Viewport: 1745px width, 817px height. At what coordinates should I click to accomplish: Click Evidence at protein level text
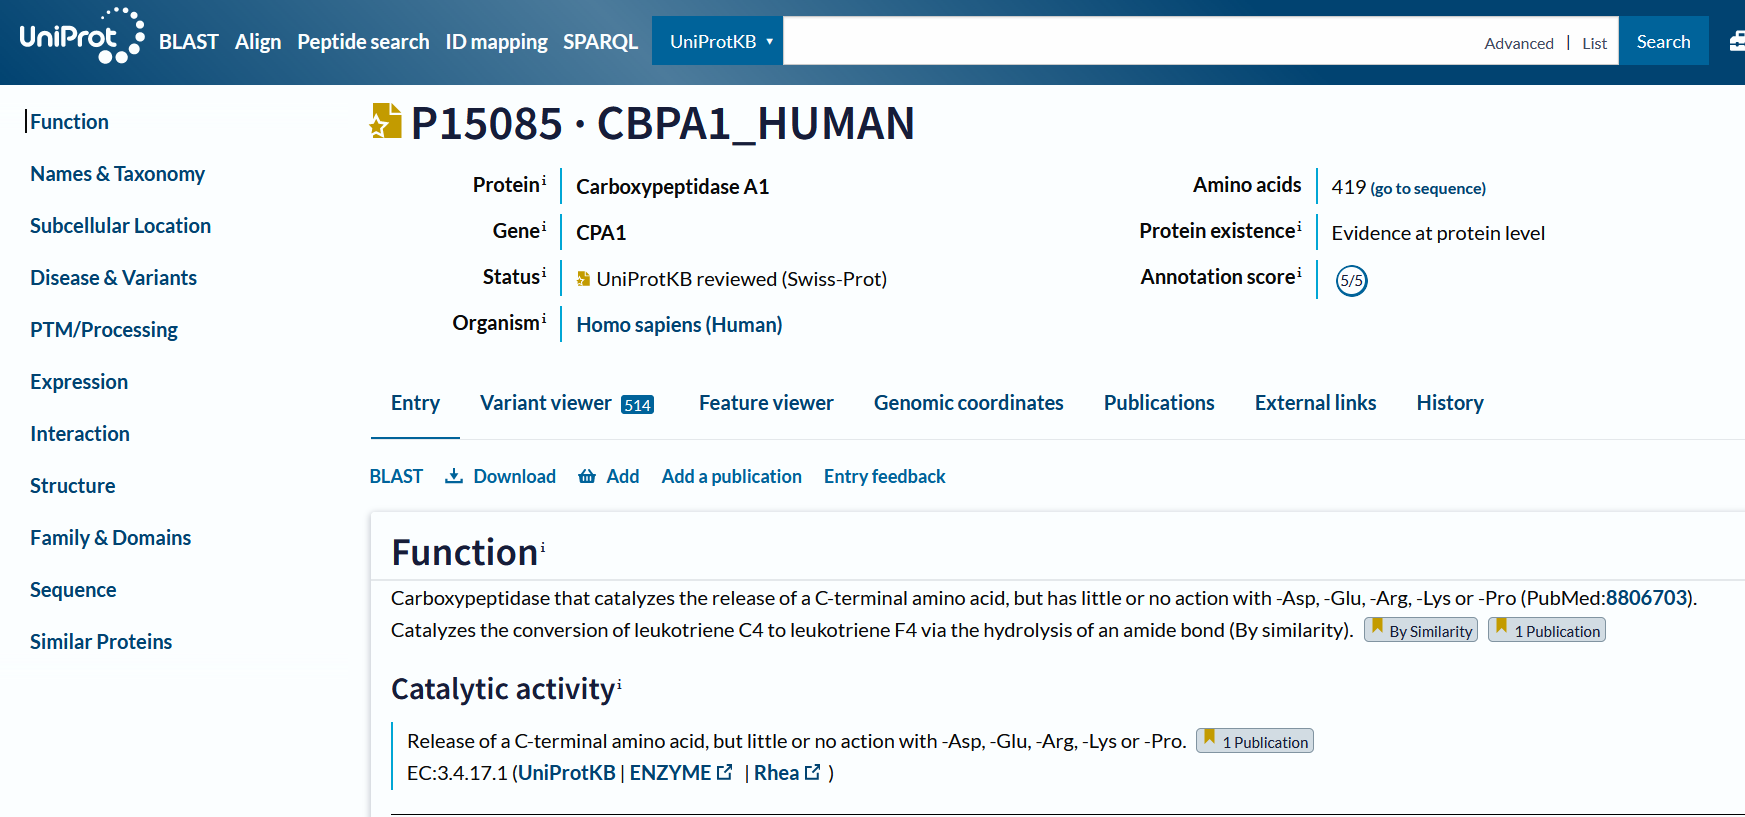click(x=1438, y=233)
